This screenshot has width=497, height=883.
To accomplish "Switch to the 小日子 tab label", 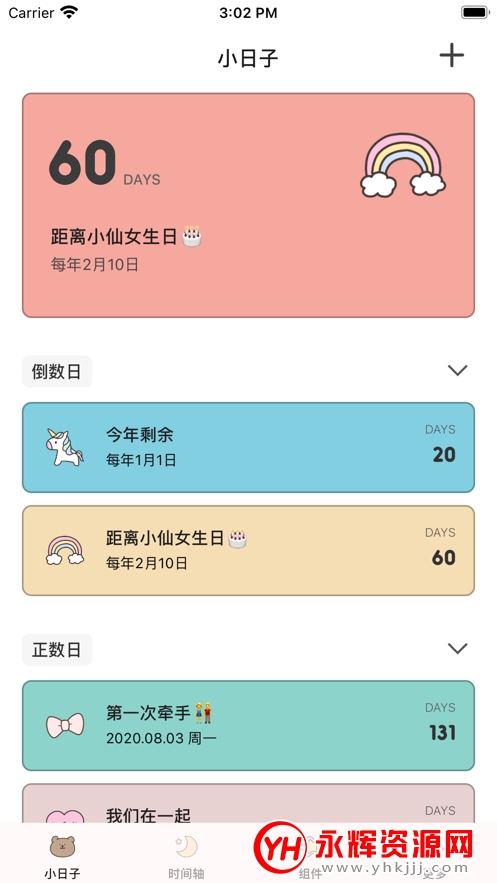I will tap(62, 873).
